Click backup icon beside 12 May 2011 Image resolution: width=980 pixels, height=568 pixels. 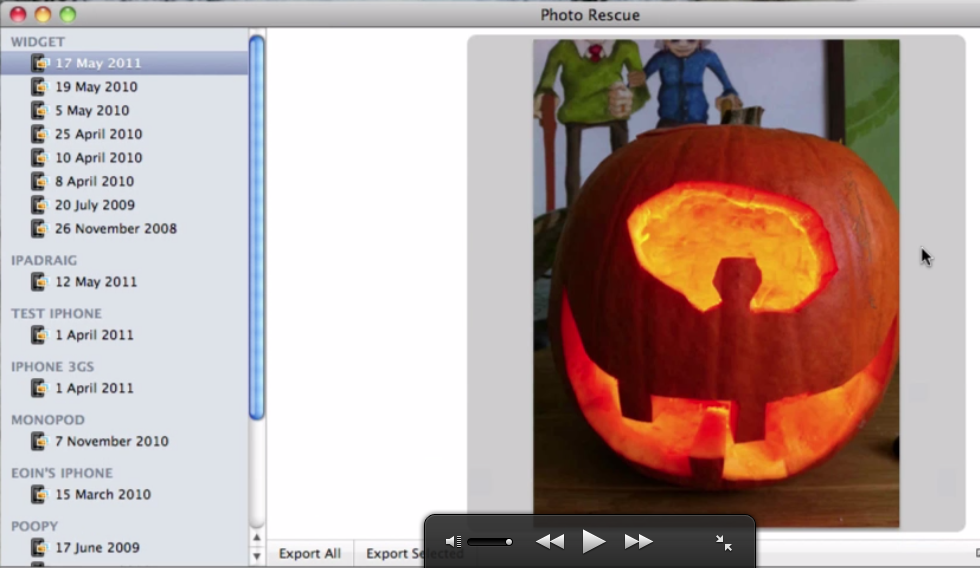pos(39,282)
